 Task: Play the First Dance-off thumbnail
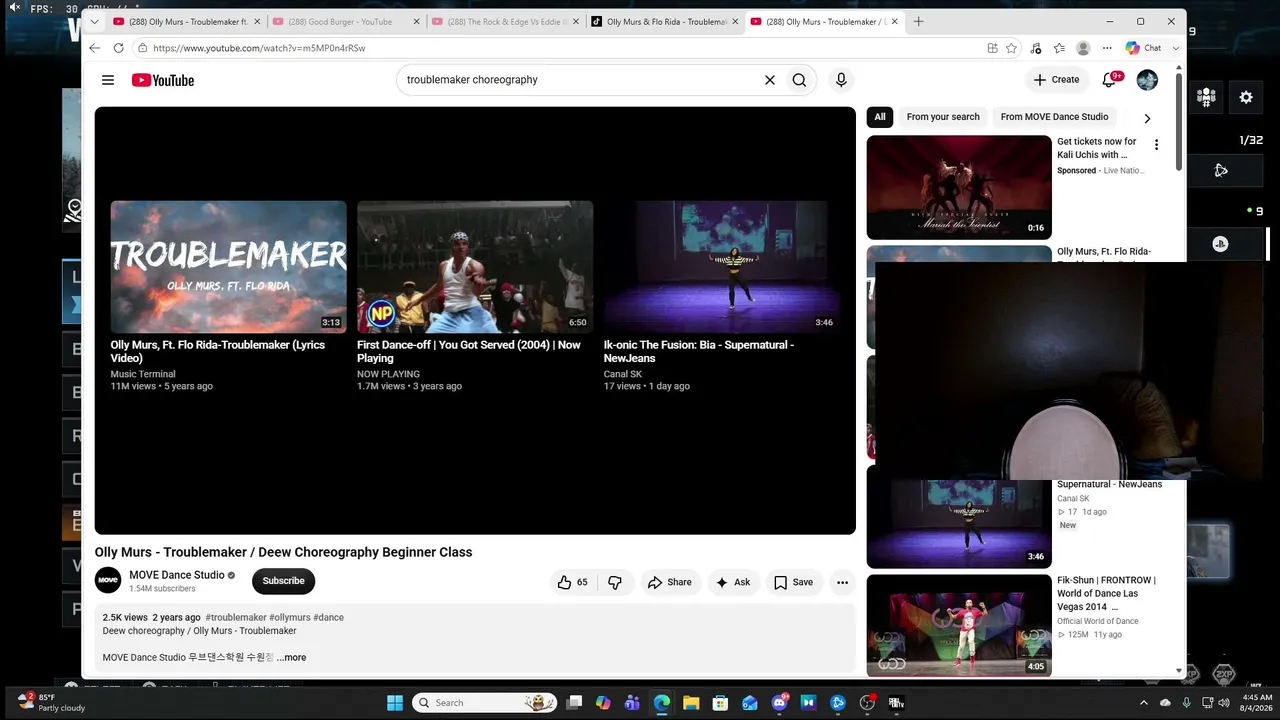[475, 267]
